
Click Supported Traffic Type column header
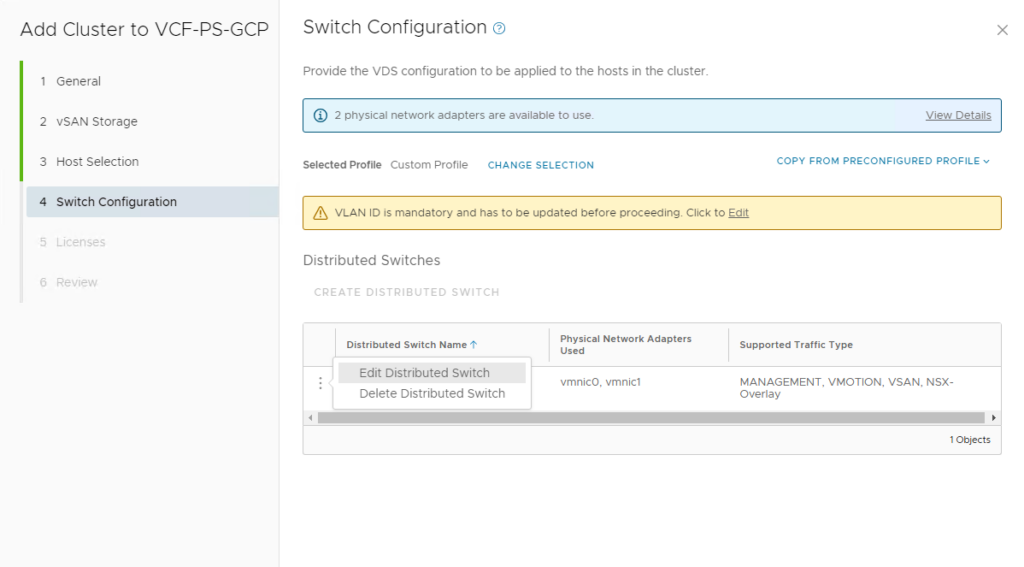tap(796, 345)
